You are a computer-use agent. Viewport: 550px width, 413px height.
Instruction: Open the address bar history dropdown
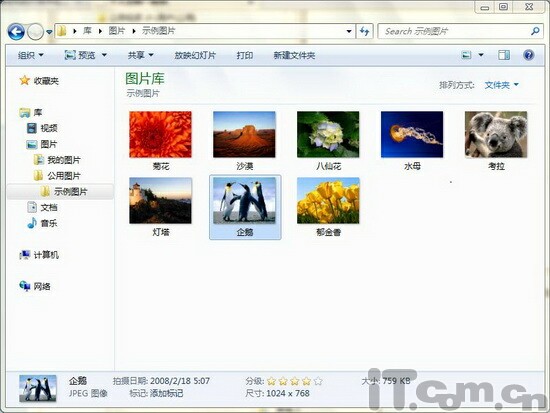tap(349, 32)
